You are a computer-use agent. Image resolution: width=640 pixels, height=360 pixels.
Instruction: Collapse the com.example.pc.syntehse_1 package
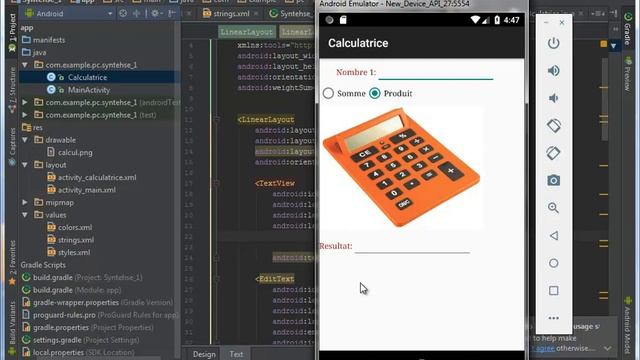[x=25, y=65]
